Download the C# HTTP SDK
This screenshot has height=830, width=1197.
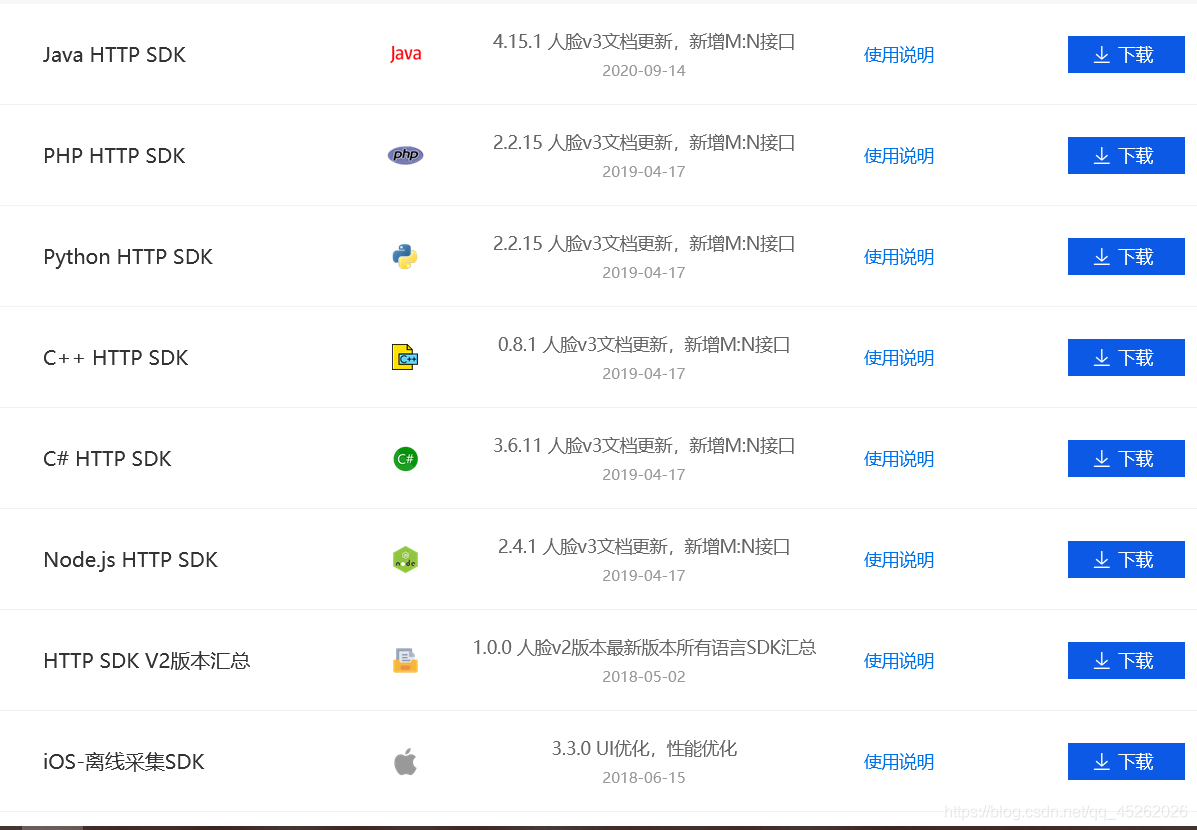coord(1126,458)
